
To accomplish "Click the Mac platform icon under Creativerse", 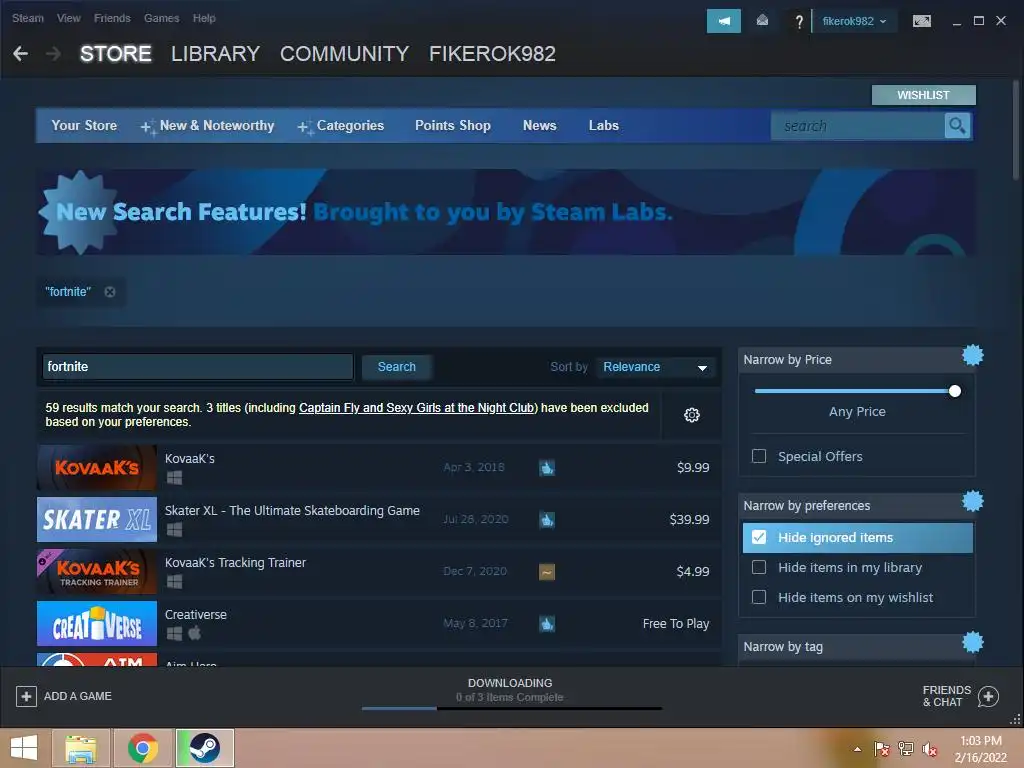I will pyautogui.click(x=195, y=633).
